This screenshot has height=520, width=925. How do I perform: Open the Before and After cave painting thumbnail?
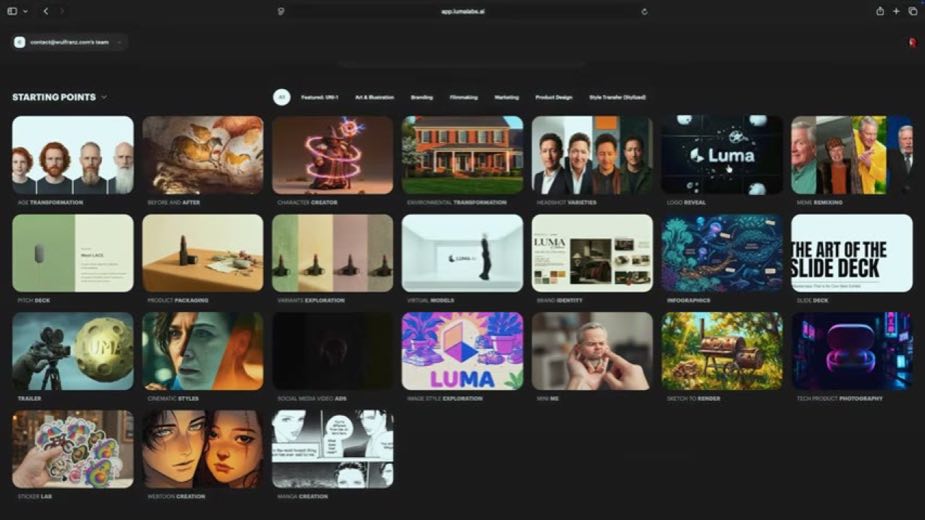pyautogui.click(x=203, y=155)
